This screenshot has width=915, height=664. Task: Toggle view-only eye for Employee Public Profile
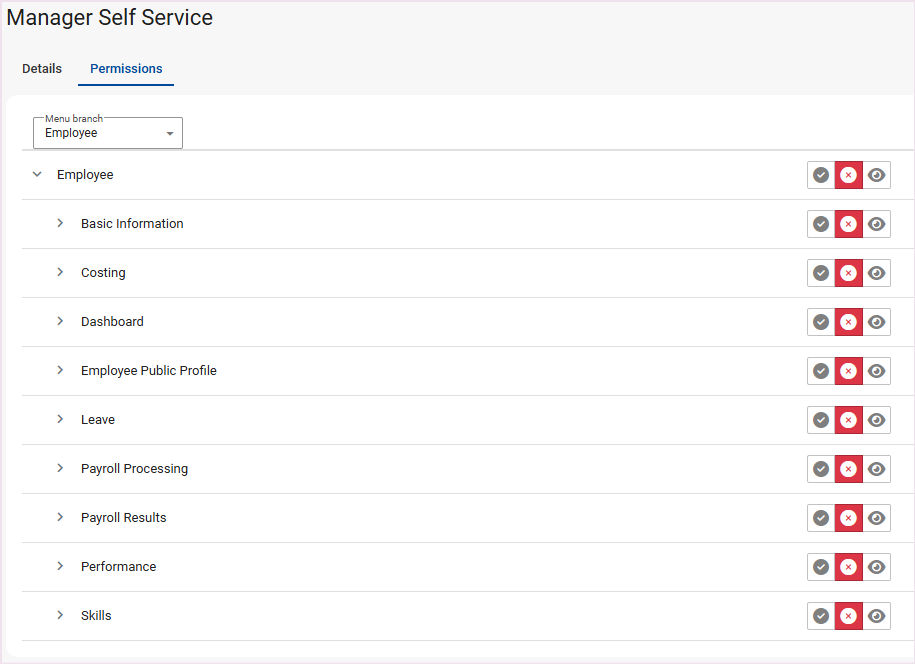[877, 371]
